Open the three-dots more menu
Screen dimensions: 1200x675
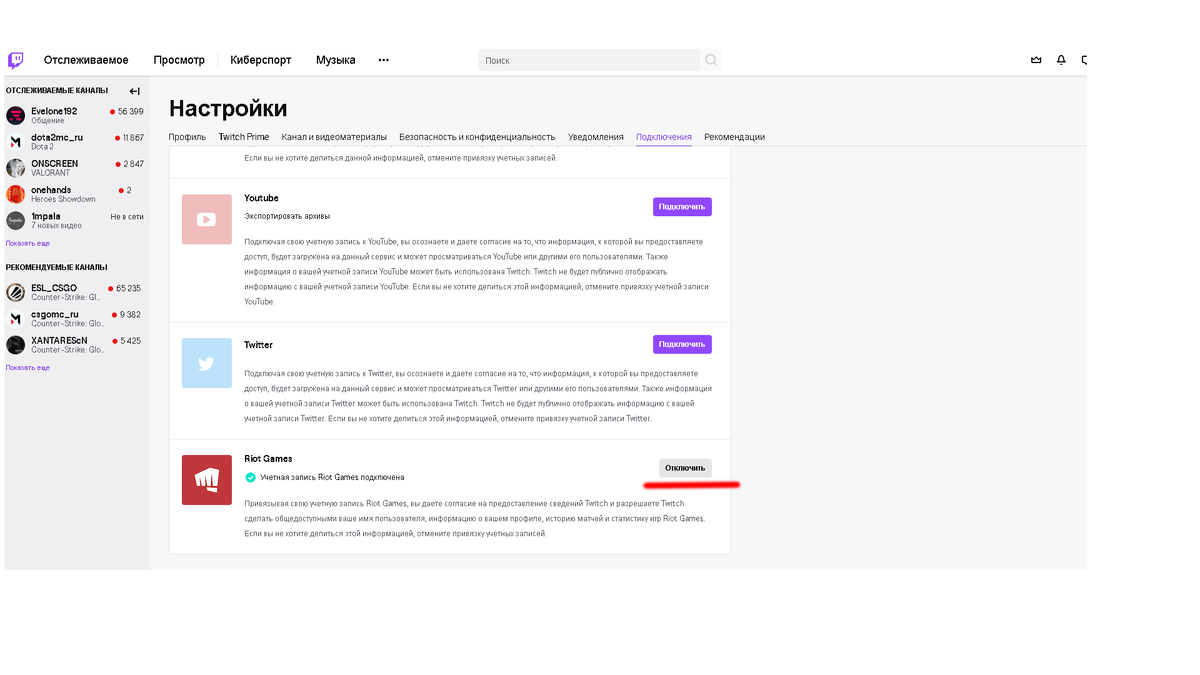coord(383,60)
